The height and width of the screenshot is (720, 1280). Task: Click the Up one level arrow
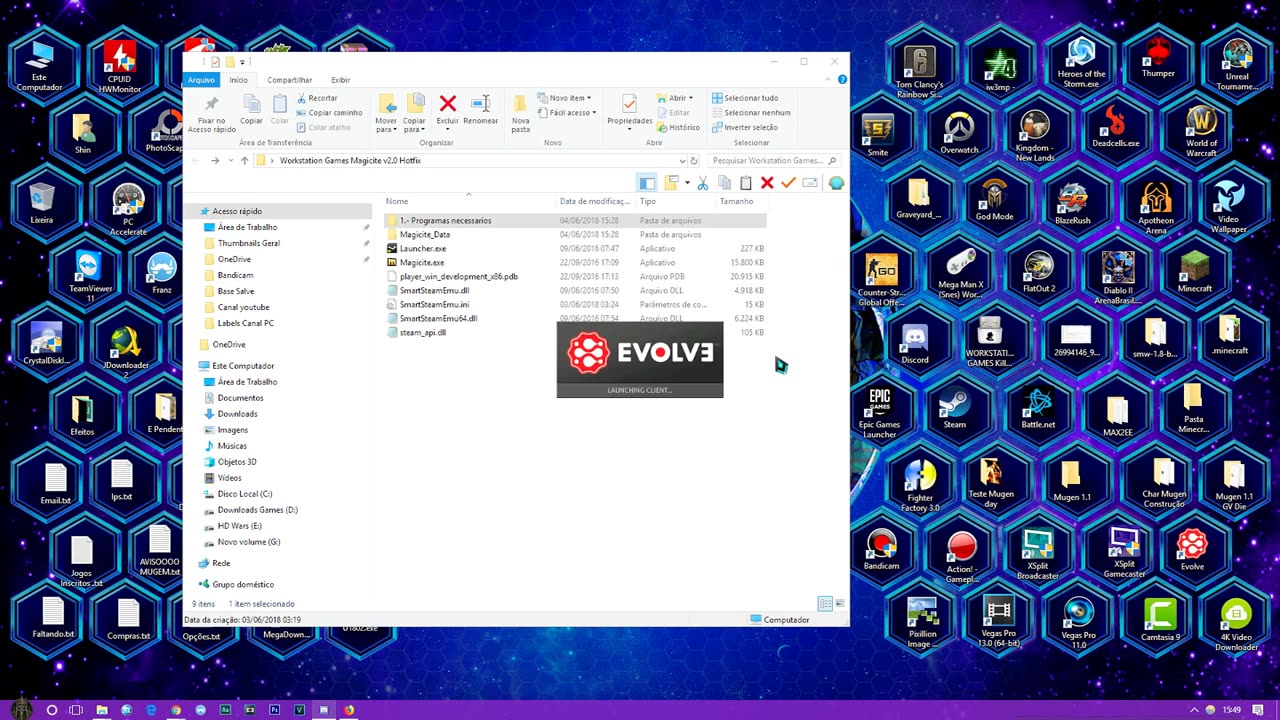[244, 161]
